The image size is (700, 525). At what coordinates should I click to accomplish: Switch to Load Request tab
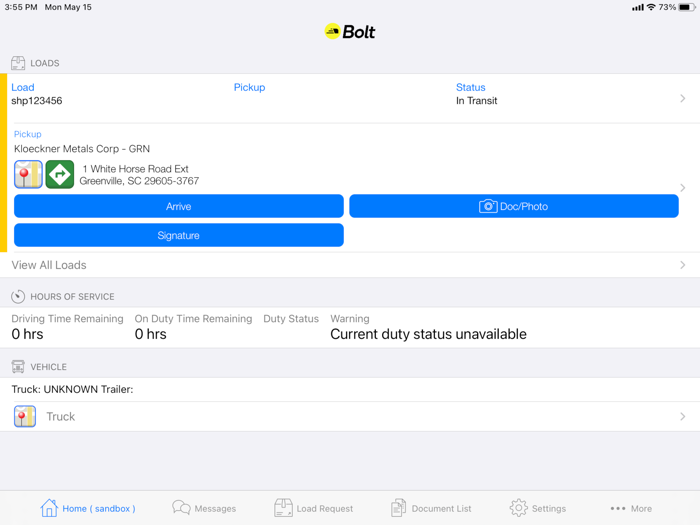313,508
